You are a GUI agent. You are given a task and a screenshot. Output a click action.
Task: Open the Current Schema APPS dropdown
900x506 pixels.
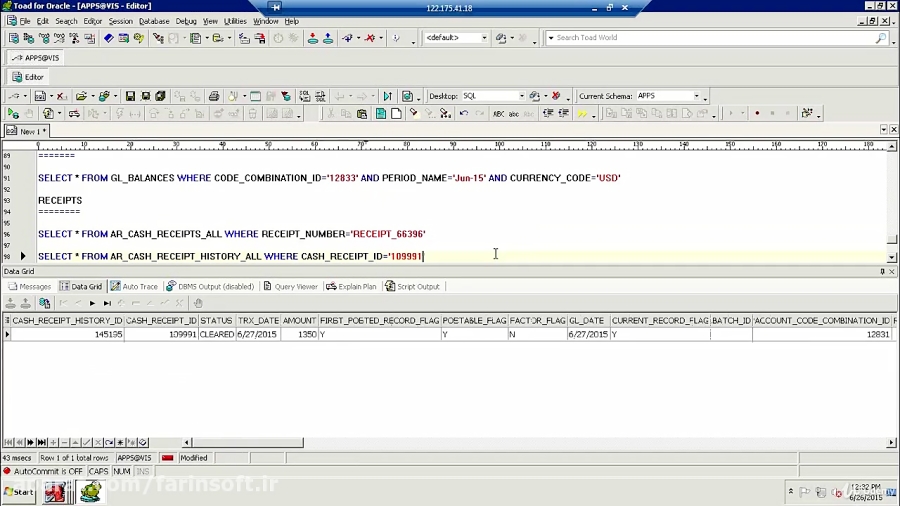point(697,96)
